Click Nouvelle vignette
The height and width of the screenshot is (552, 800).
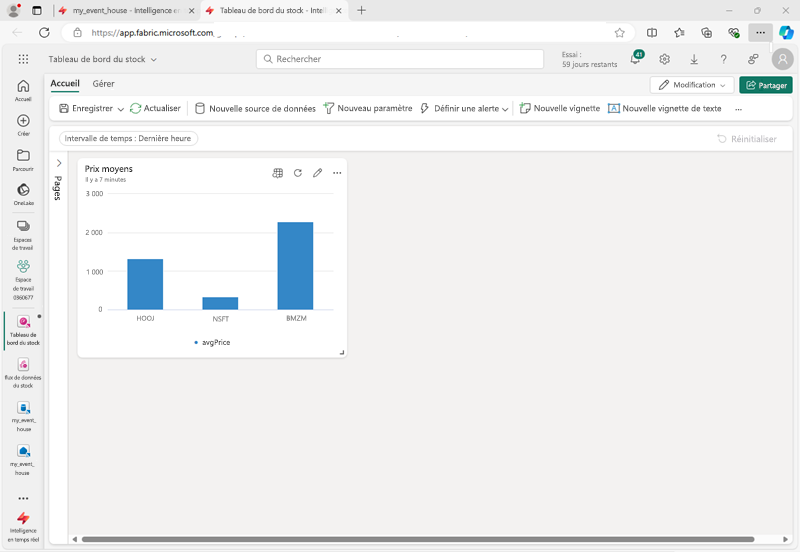coord(560,108)
